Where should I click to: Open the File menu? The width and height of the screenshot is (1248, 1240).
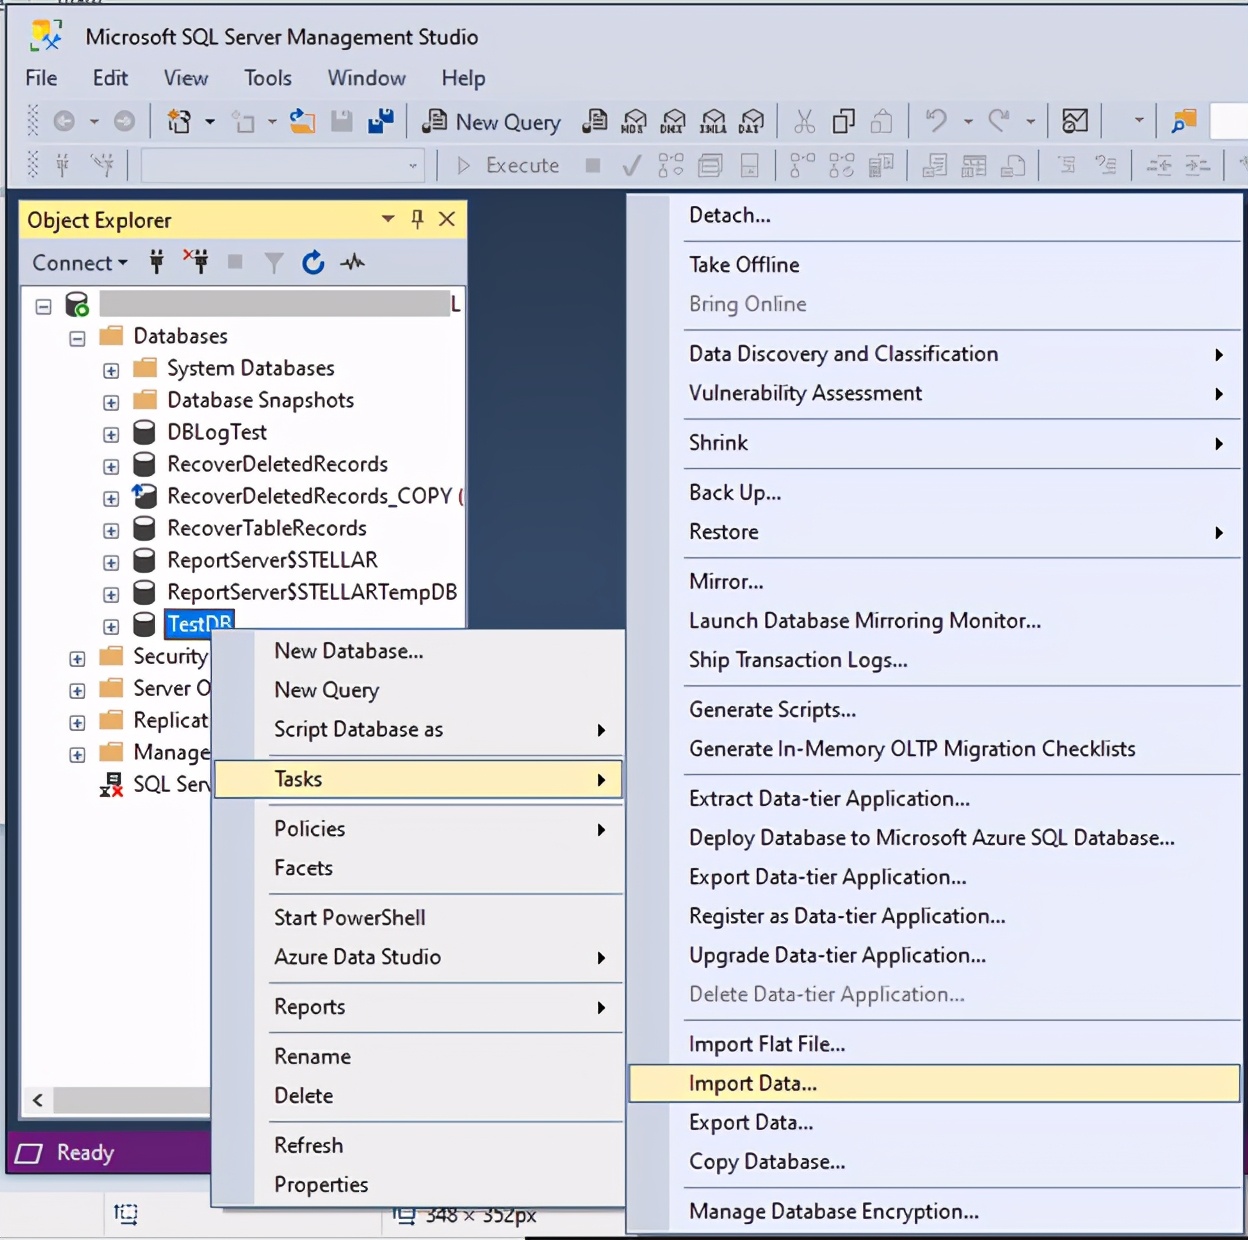(41, 78)
